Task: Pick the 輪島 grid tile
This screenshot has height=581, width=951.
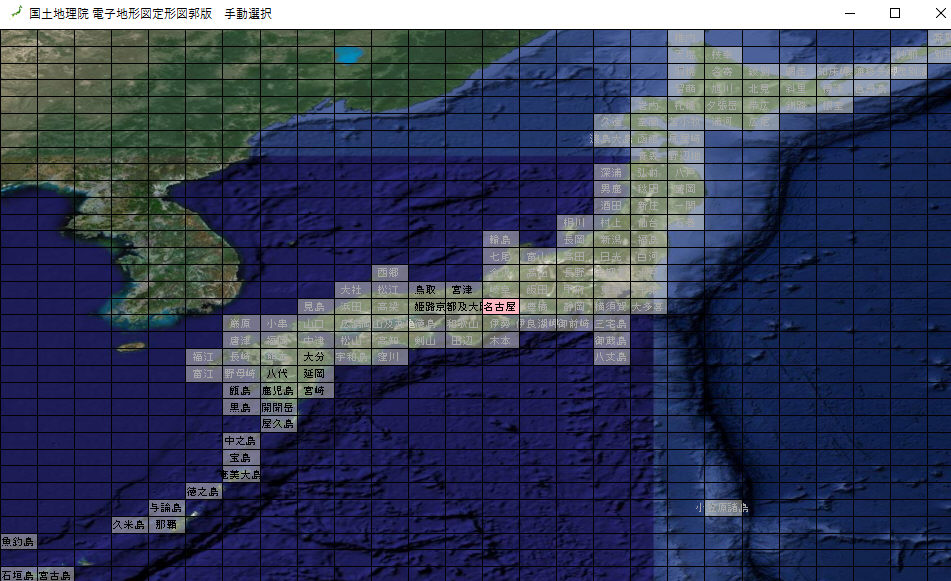Action: (x=500, y=239)
